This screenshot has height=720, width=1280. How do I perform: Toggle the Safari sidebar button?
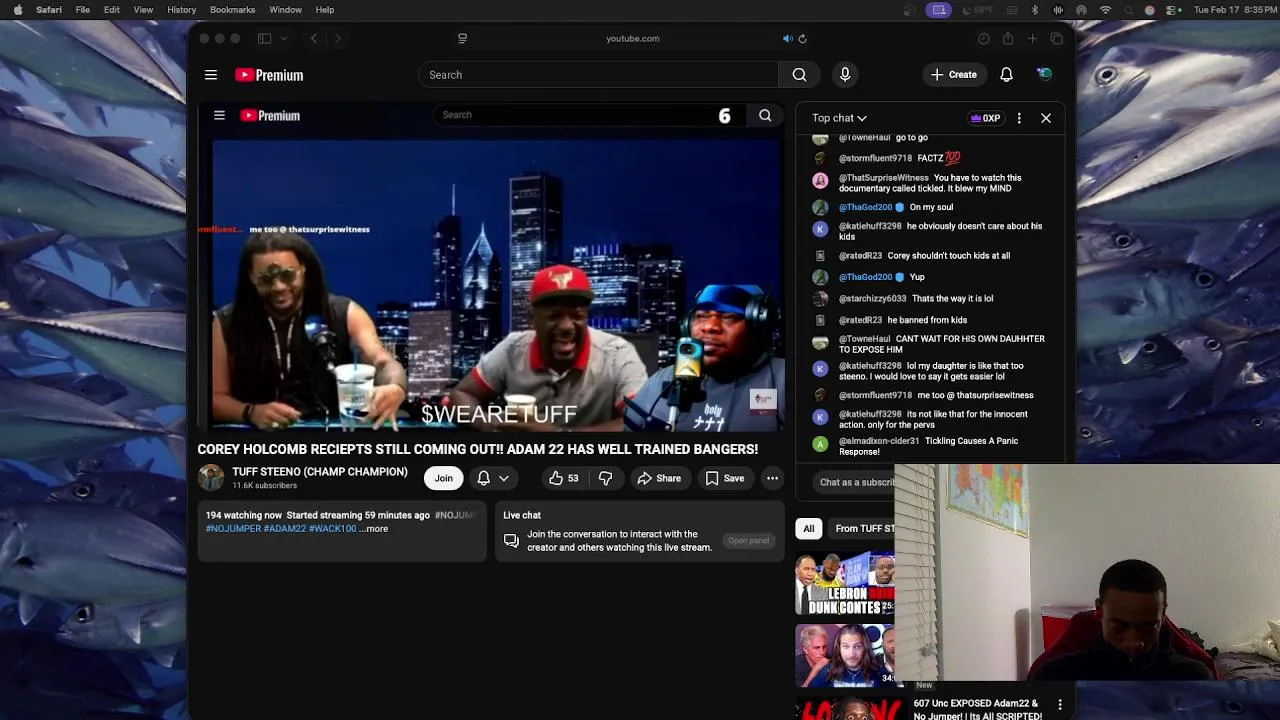coord(264,39)
